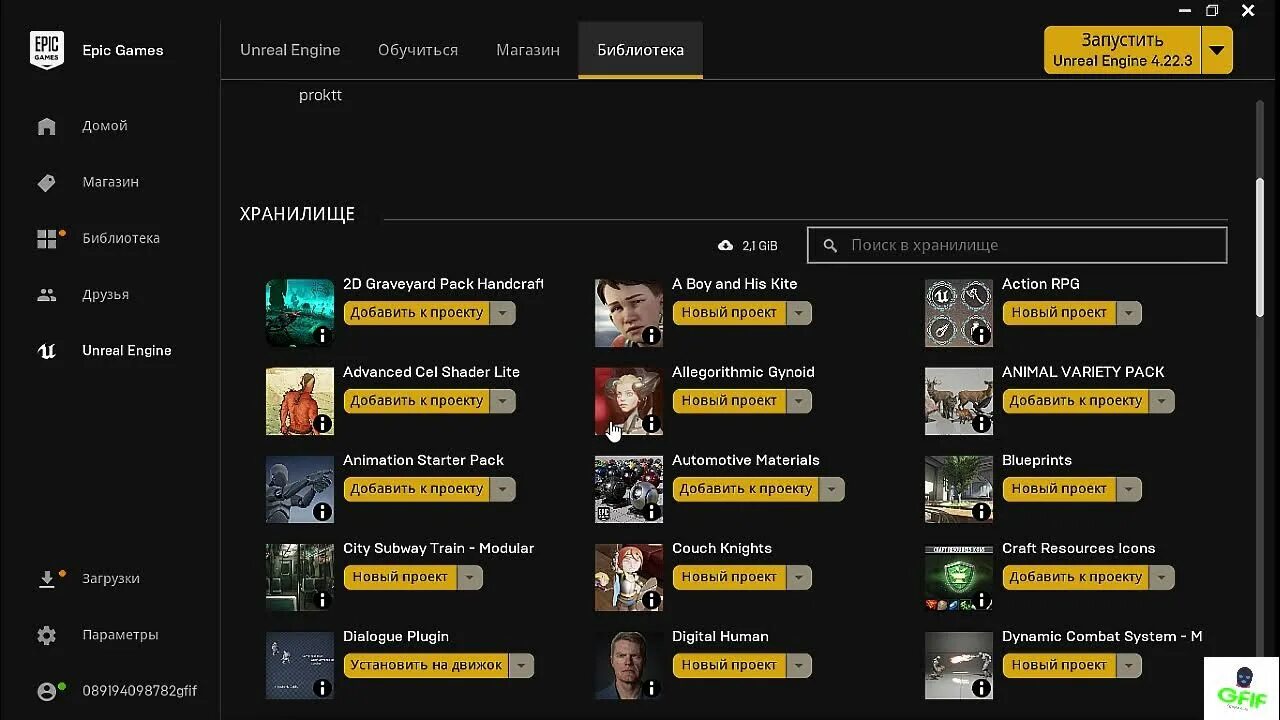Install Dialogue Plugin to engine

tap(426, 665)
